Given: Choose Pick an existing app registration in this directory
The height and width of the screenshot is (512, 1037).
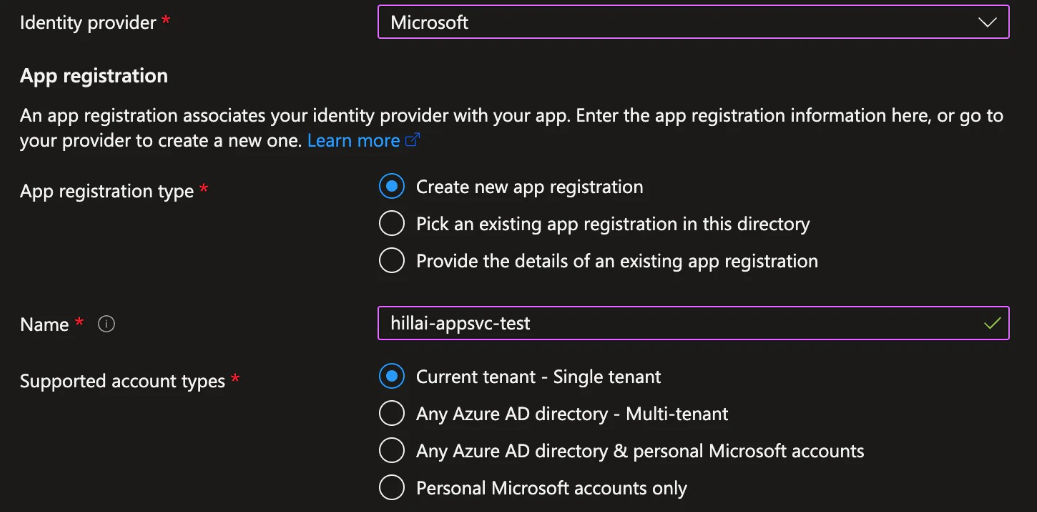Looking at the screenshot, I should [x=392, y=224].
